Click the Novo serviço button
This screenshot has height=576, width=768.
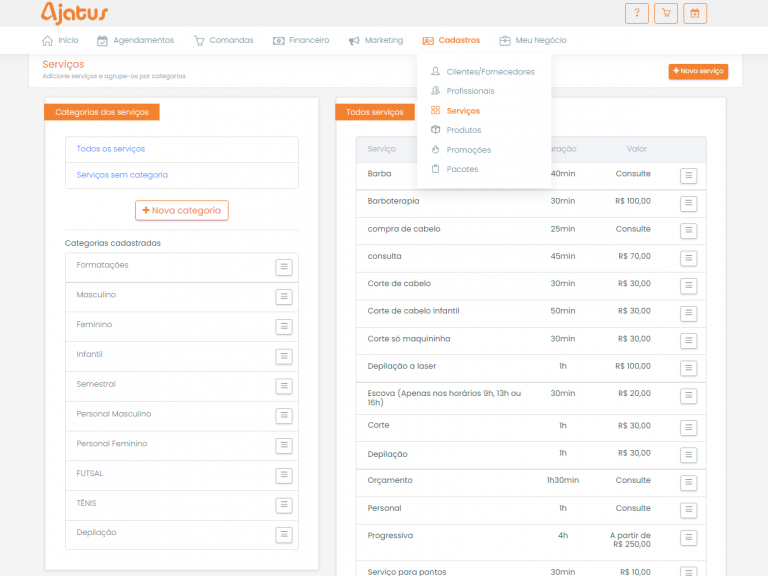pos(698,72)
